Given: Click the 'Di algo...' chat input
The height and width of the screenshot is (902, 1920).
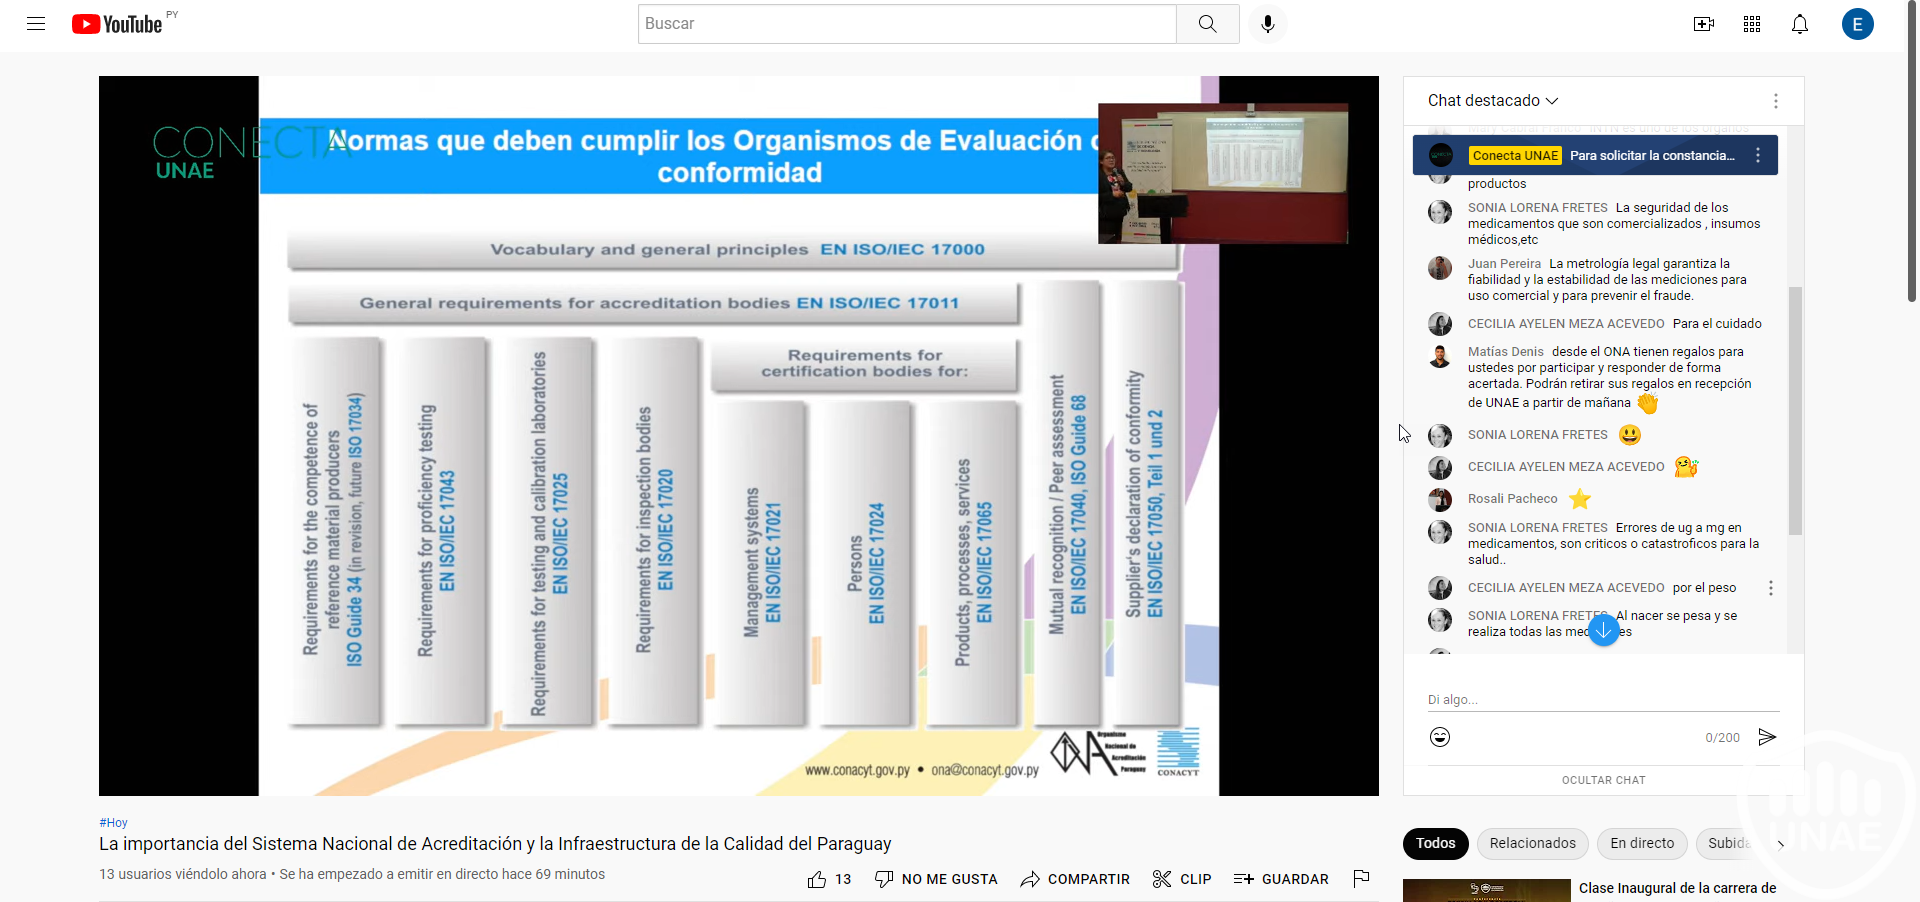Looking at the screenshot, I should pos(1603,700).
